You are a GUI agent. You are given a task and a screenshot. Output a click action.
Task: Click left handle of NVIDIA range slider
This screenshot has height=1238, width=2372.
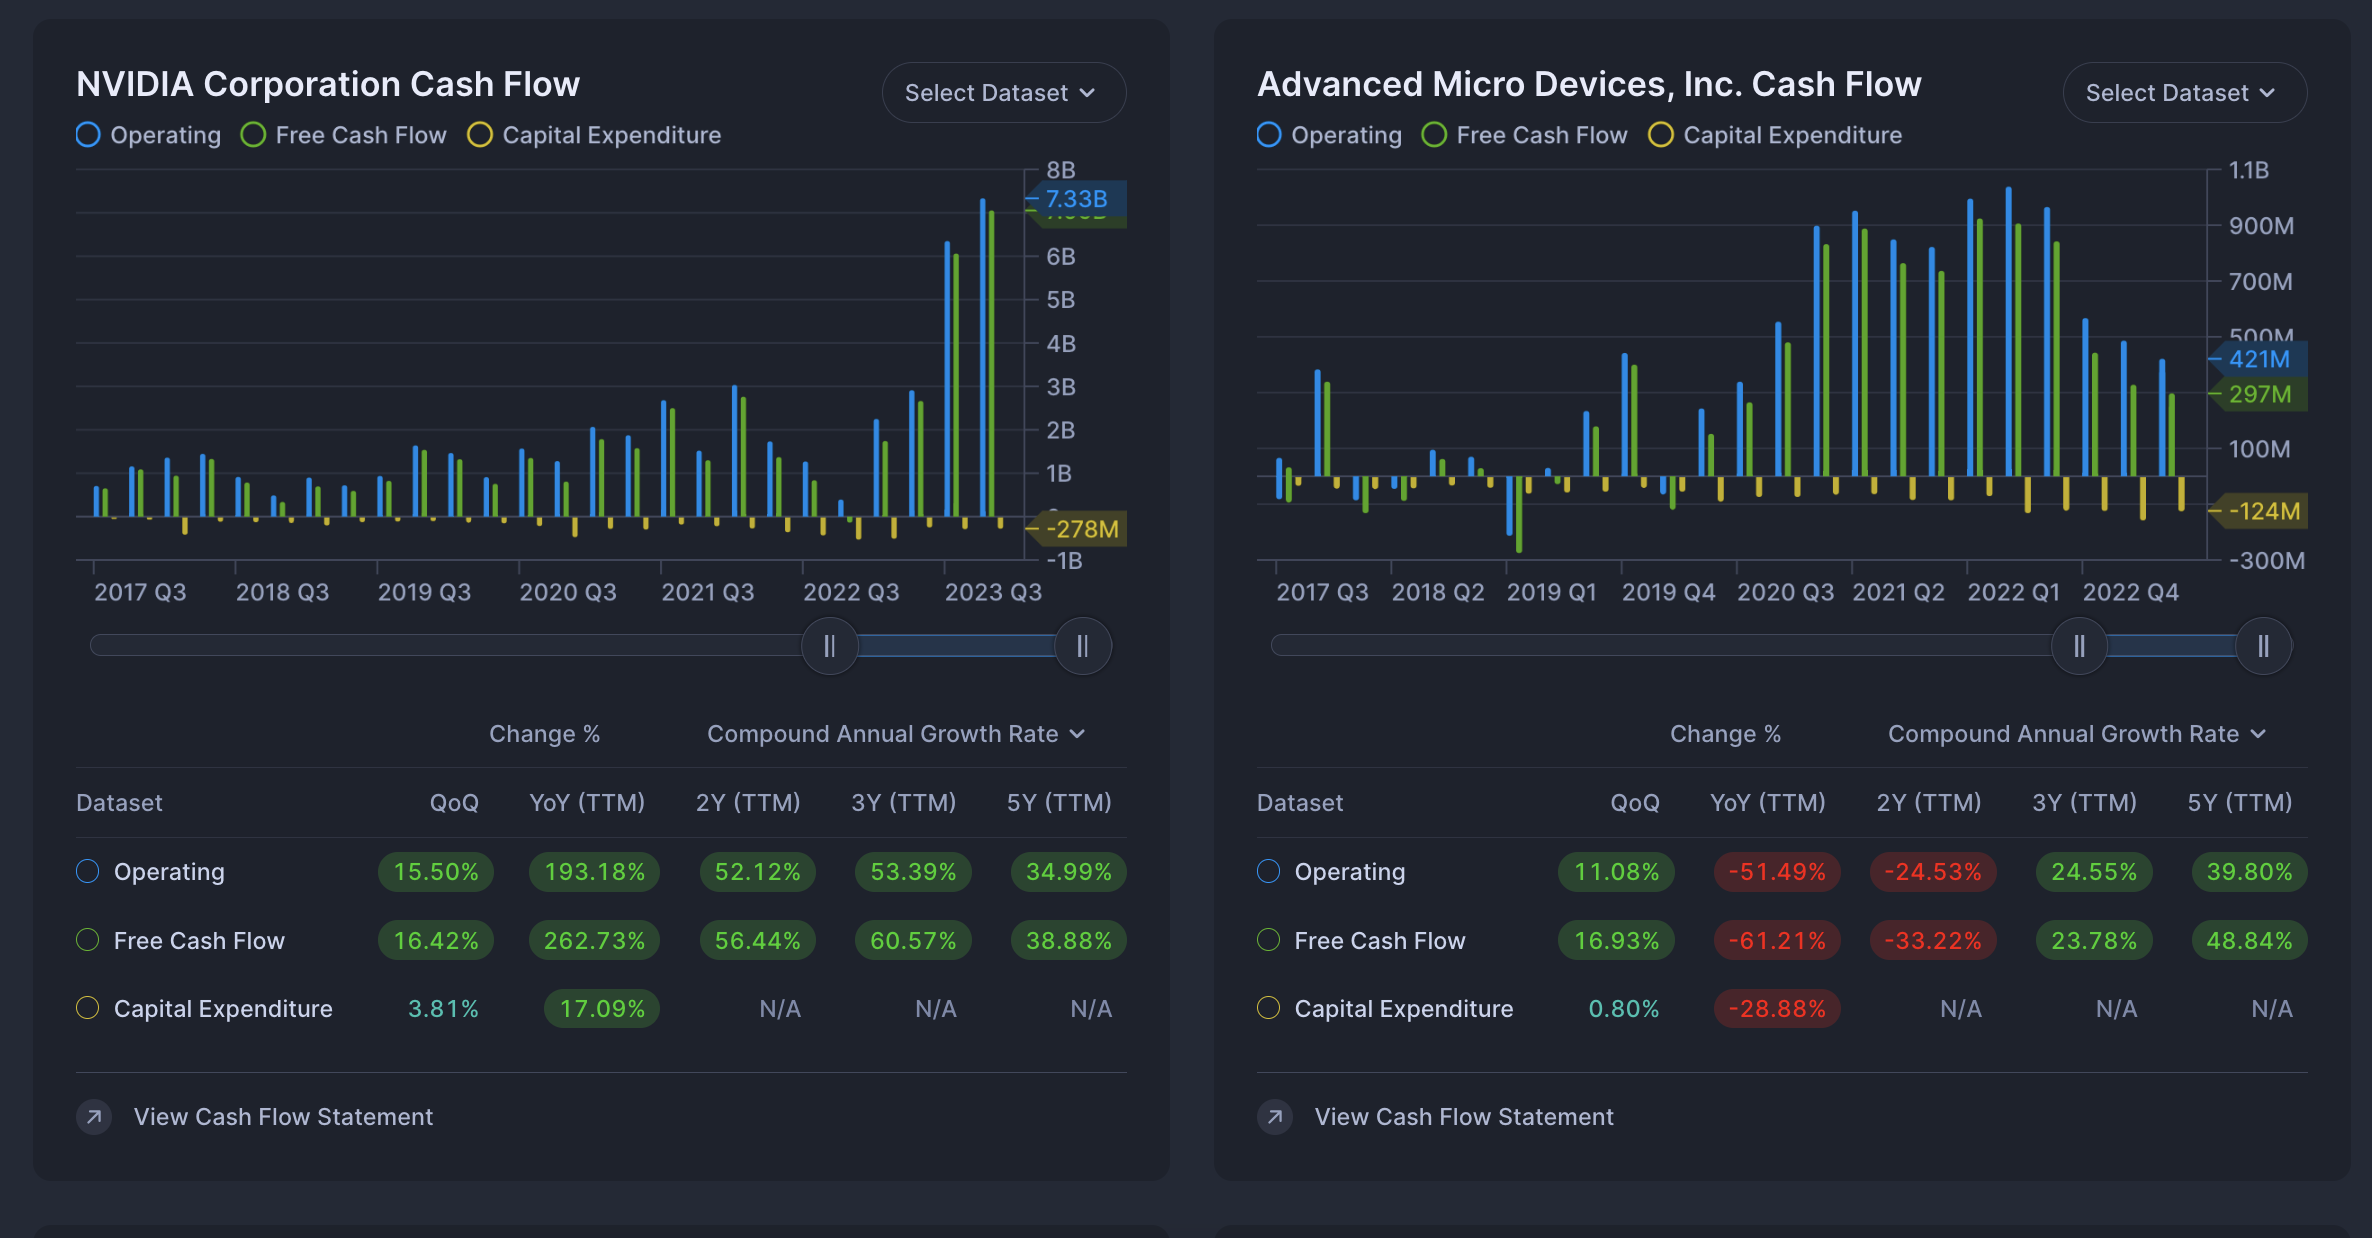(x=829, y=646)
